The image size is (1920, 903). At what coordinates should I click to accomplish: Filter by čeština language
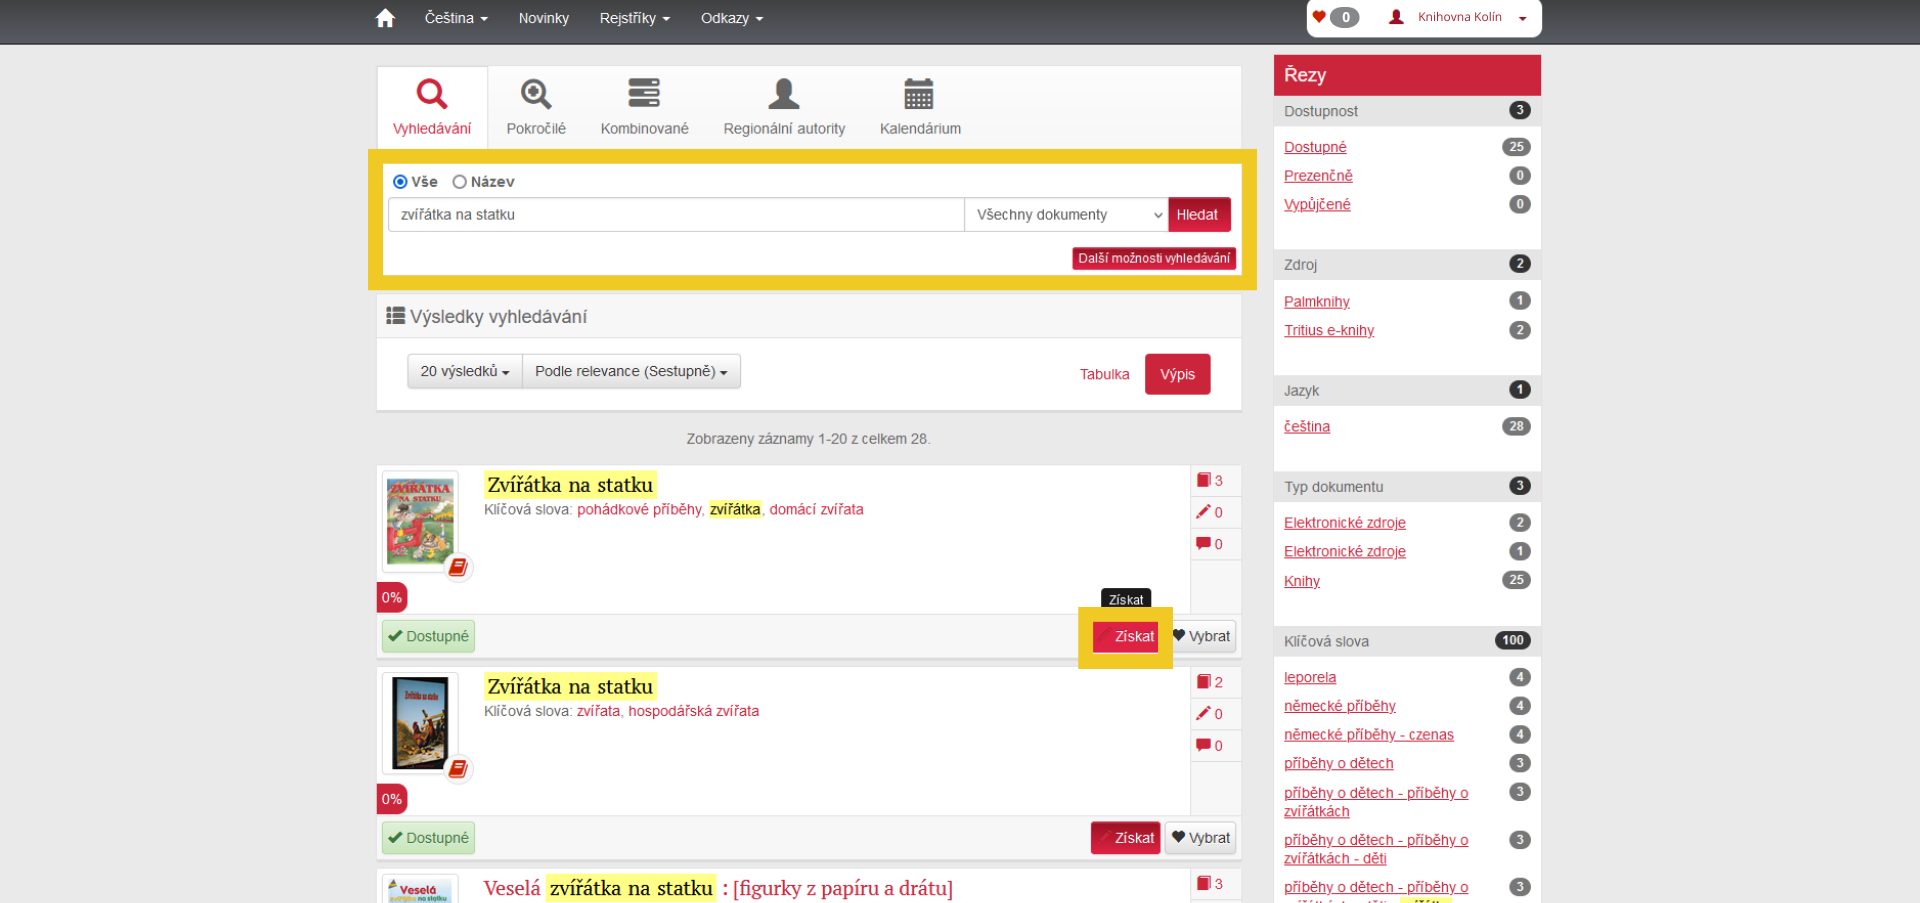click(1307, 427)
